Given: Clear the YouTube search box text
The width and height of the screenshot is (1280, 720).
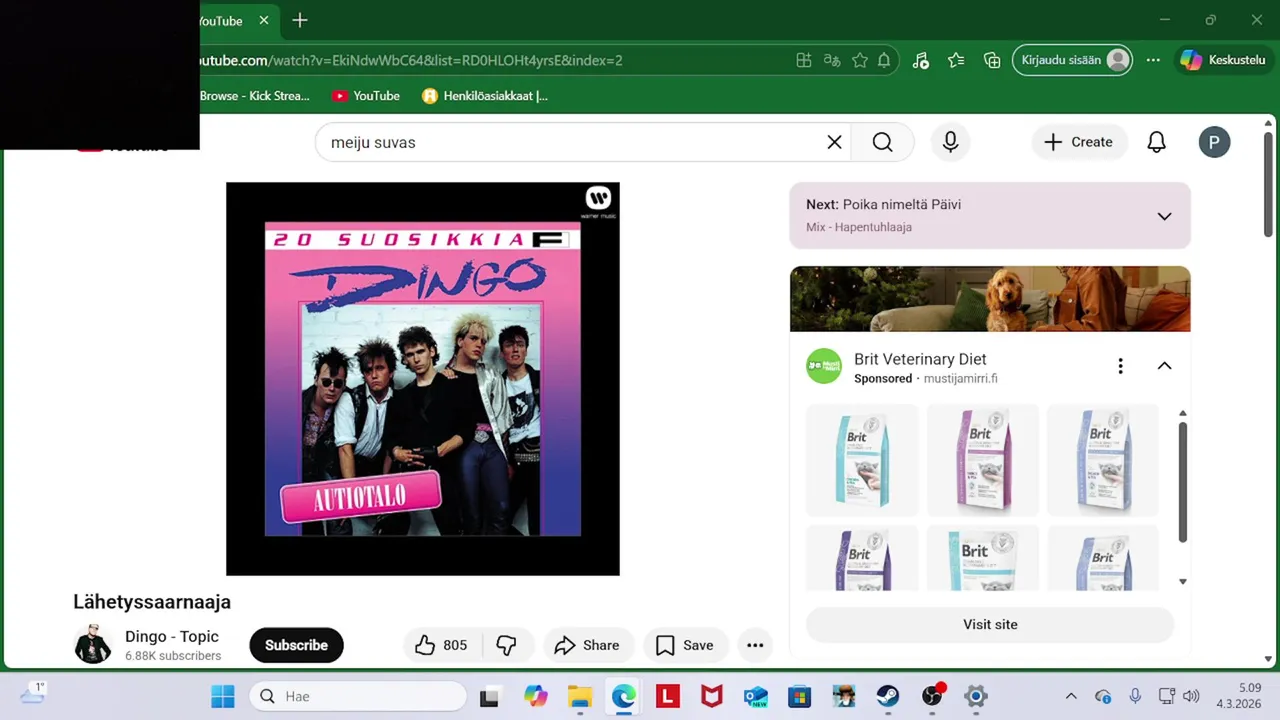Looking at the screenshot, I should tap(834, 142).
